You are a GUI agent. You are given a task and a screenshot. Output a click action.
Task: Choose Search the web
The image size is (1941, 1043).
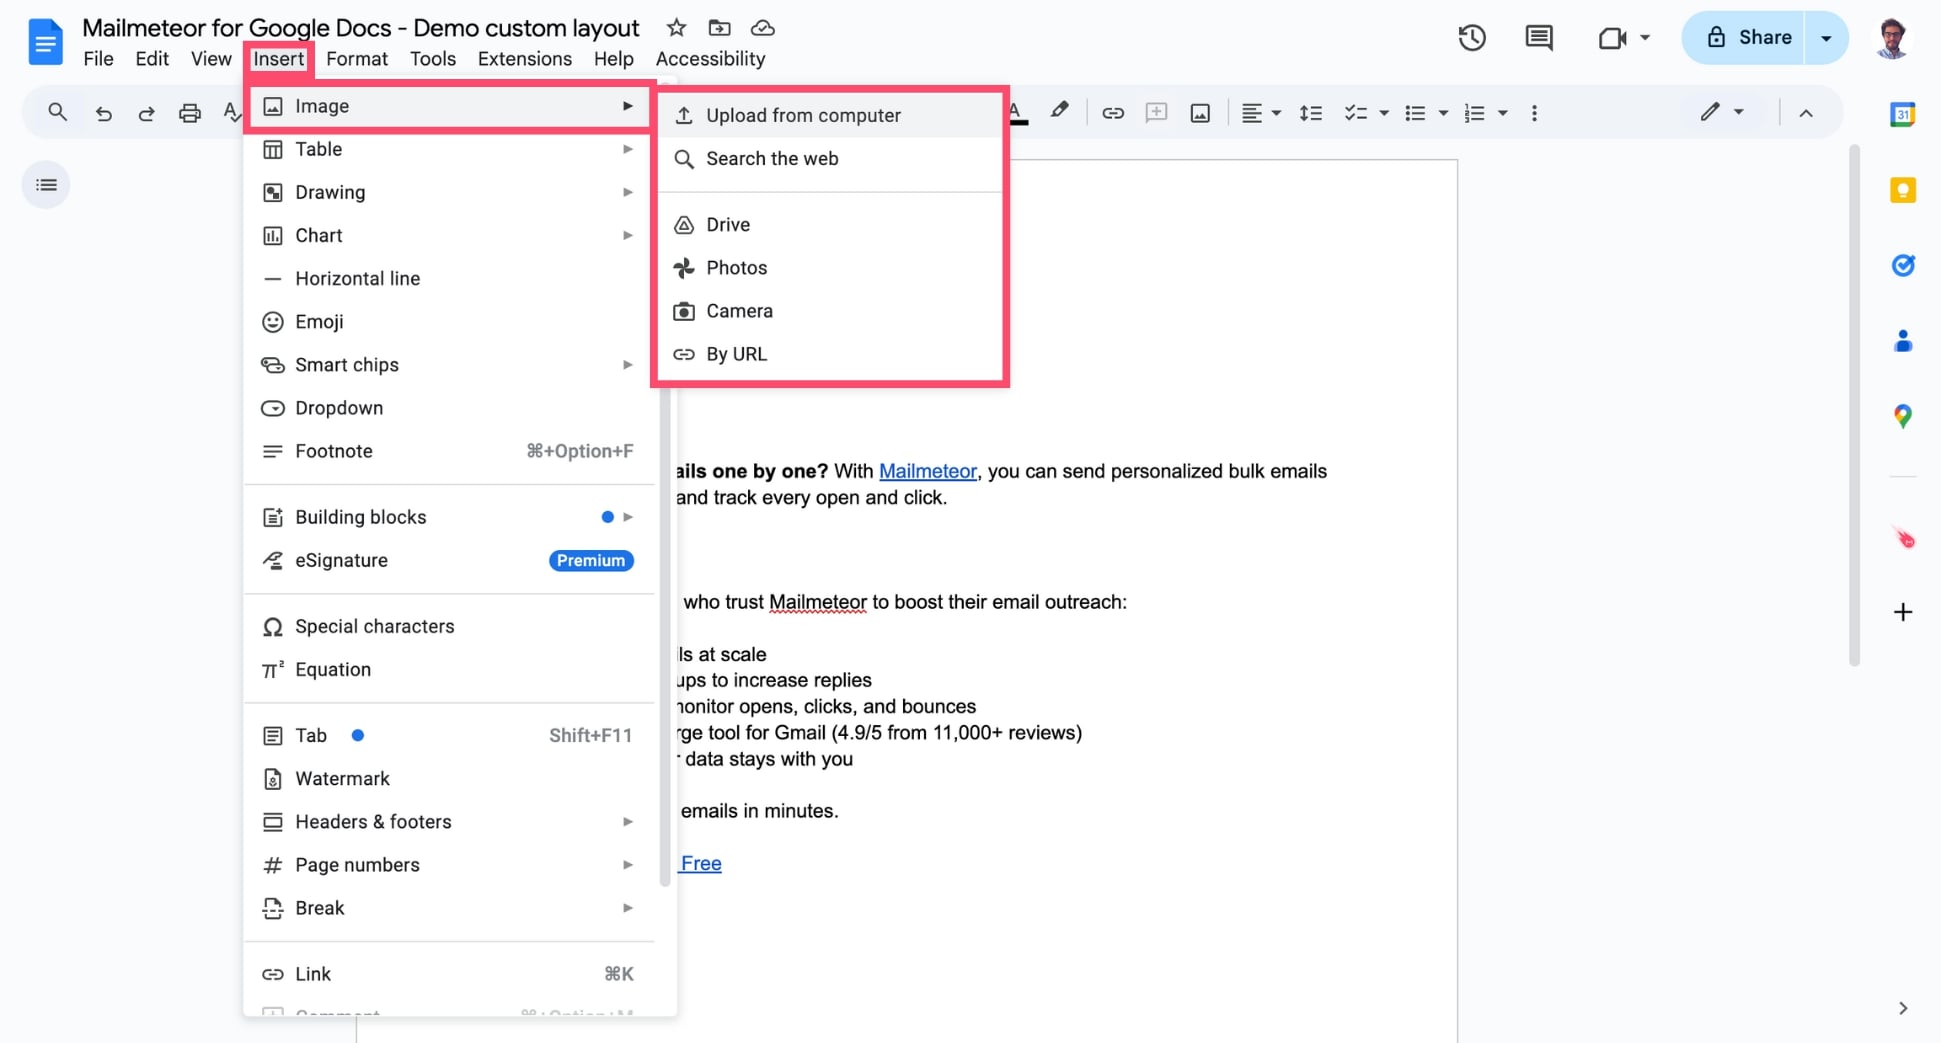tap(829, 158)
